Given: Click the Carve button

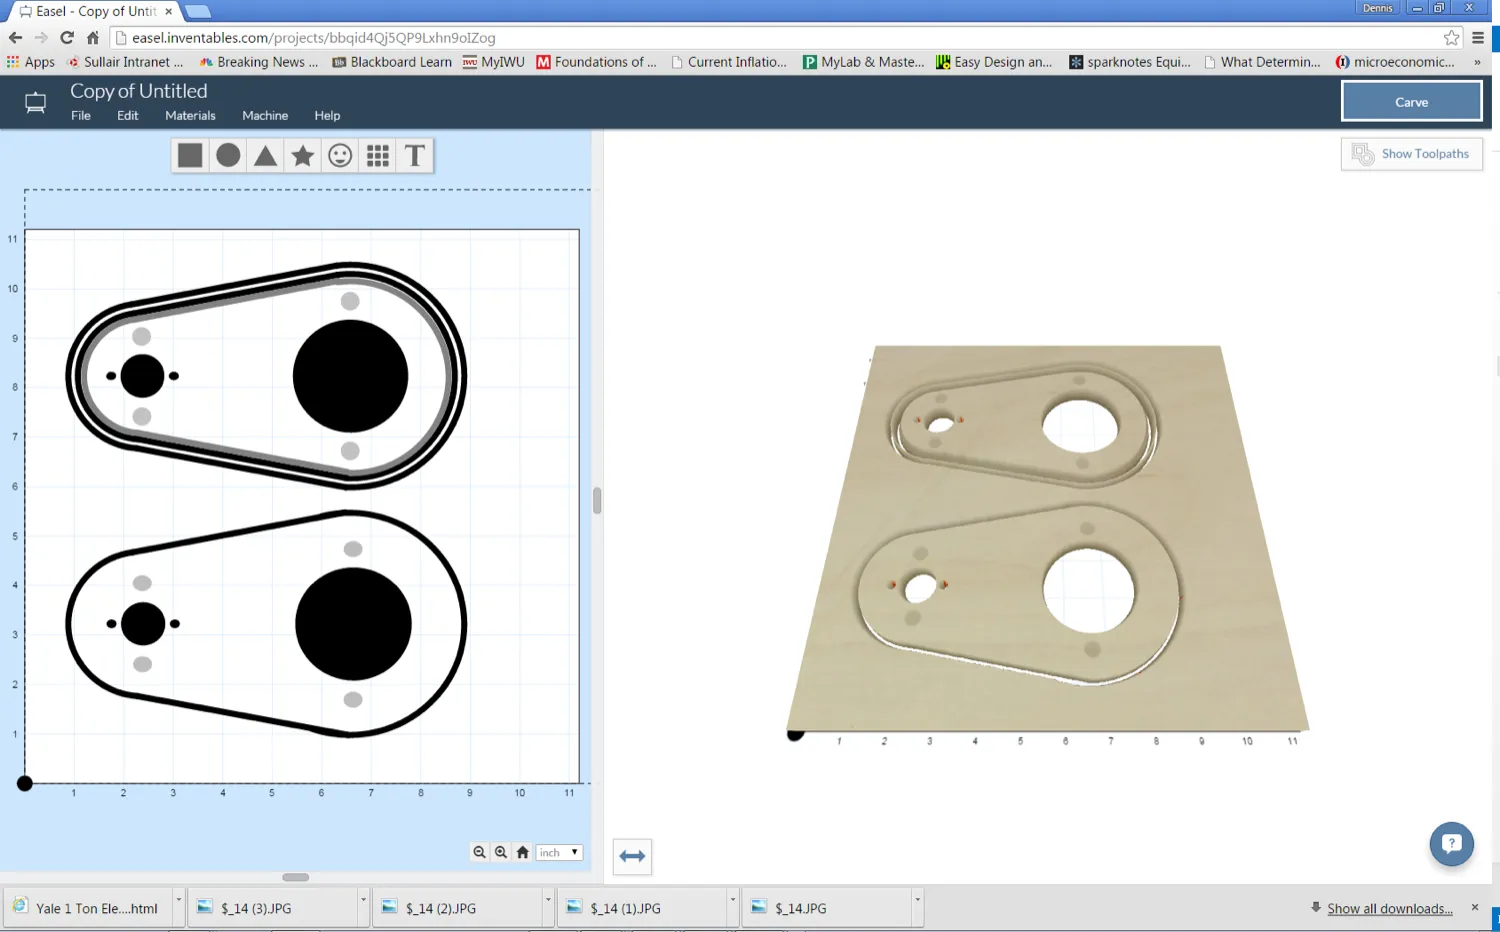Looking at the screenshot, I should point(1411,101).
